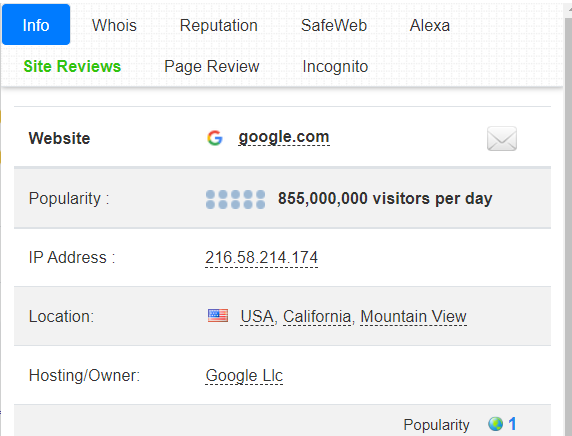
Task: Click the Mountain View link
Action: [413, 316]
